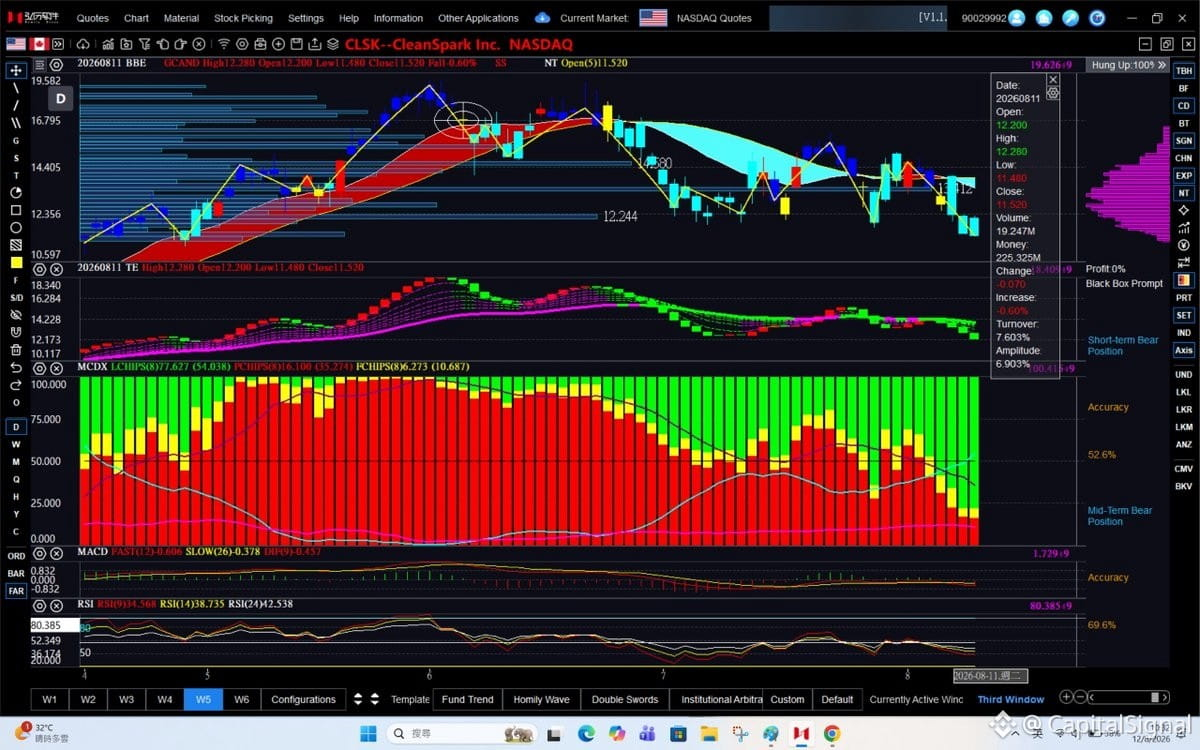The height and width of the screenshot is (750, 1200).
Task: Click the cloud download toolbar icon
Action: click(82, 44)
